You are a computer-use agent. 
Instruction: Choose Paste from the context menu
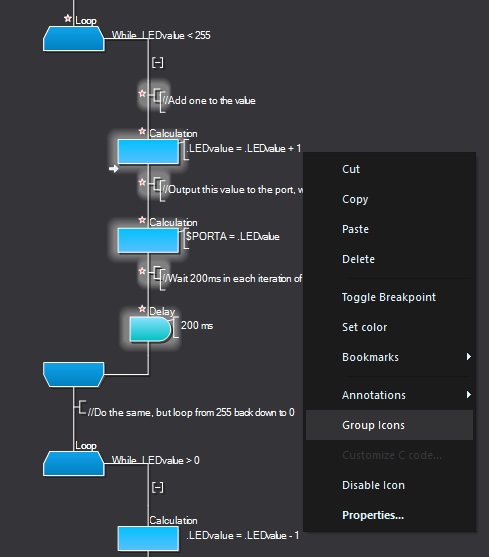390,229
